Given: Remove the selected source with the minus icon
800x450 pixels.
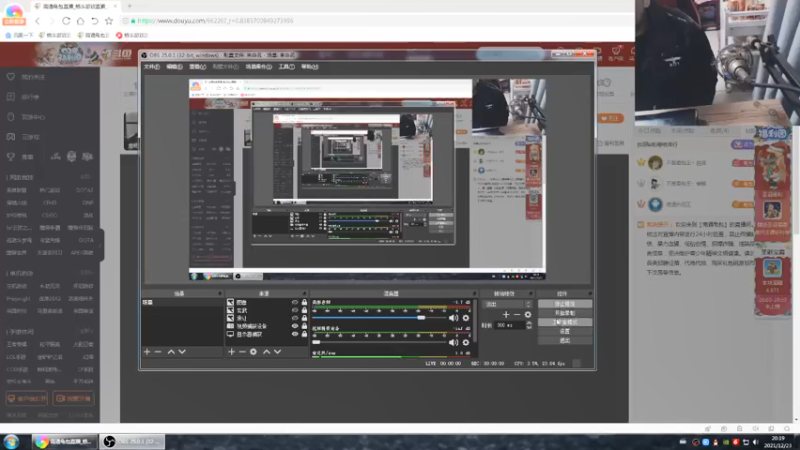Looking at the screenshot, I should (242, 352).
